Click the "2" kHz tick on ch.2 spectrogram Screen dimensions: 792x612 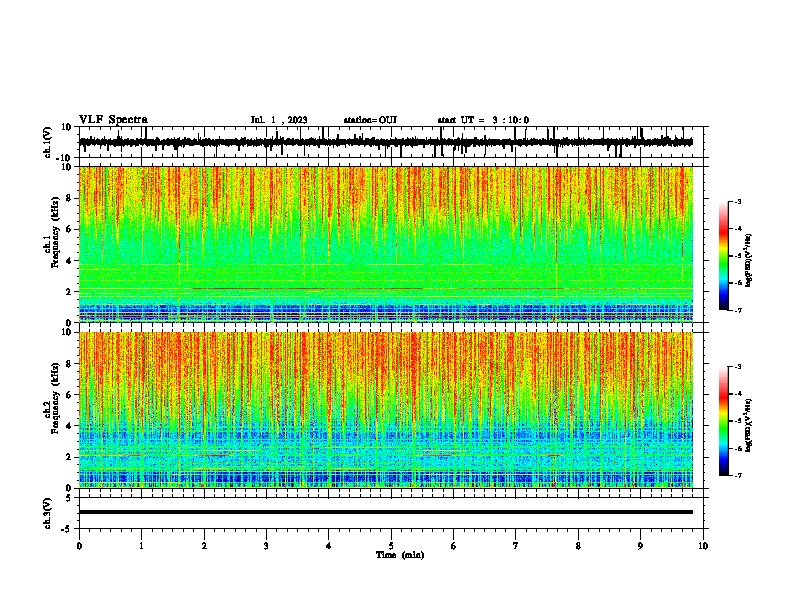[69, 457]
